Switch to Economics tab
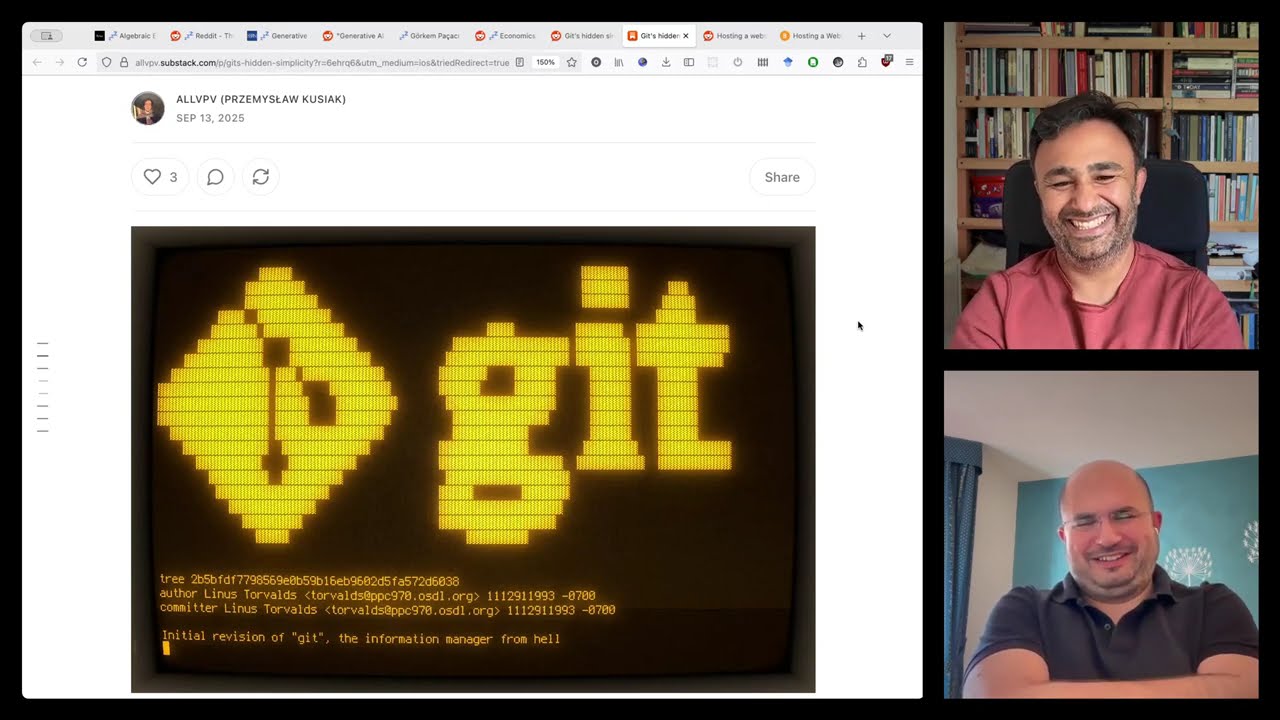Image resolution: width=1280 pixels, height=720 pixels. click(505, 36)
